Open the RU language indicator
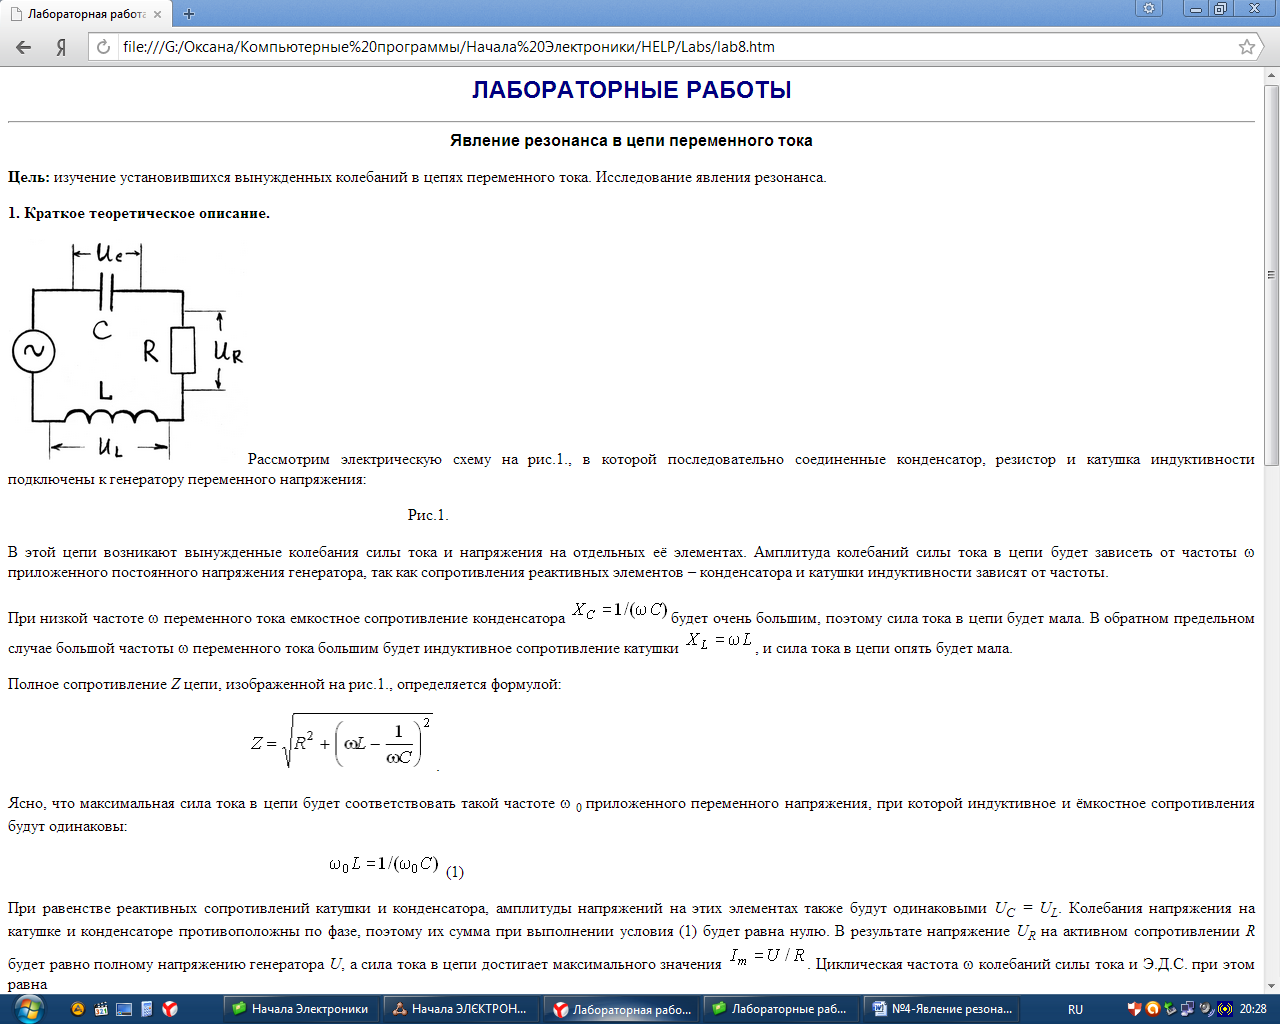This screenshot has width=1280, height=1024. click(x=1075, y=1010)
